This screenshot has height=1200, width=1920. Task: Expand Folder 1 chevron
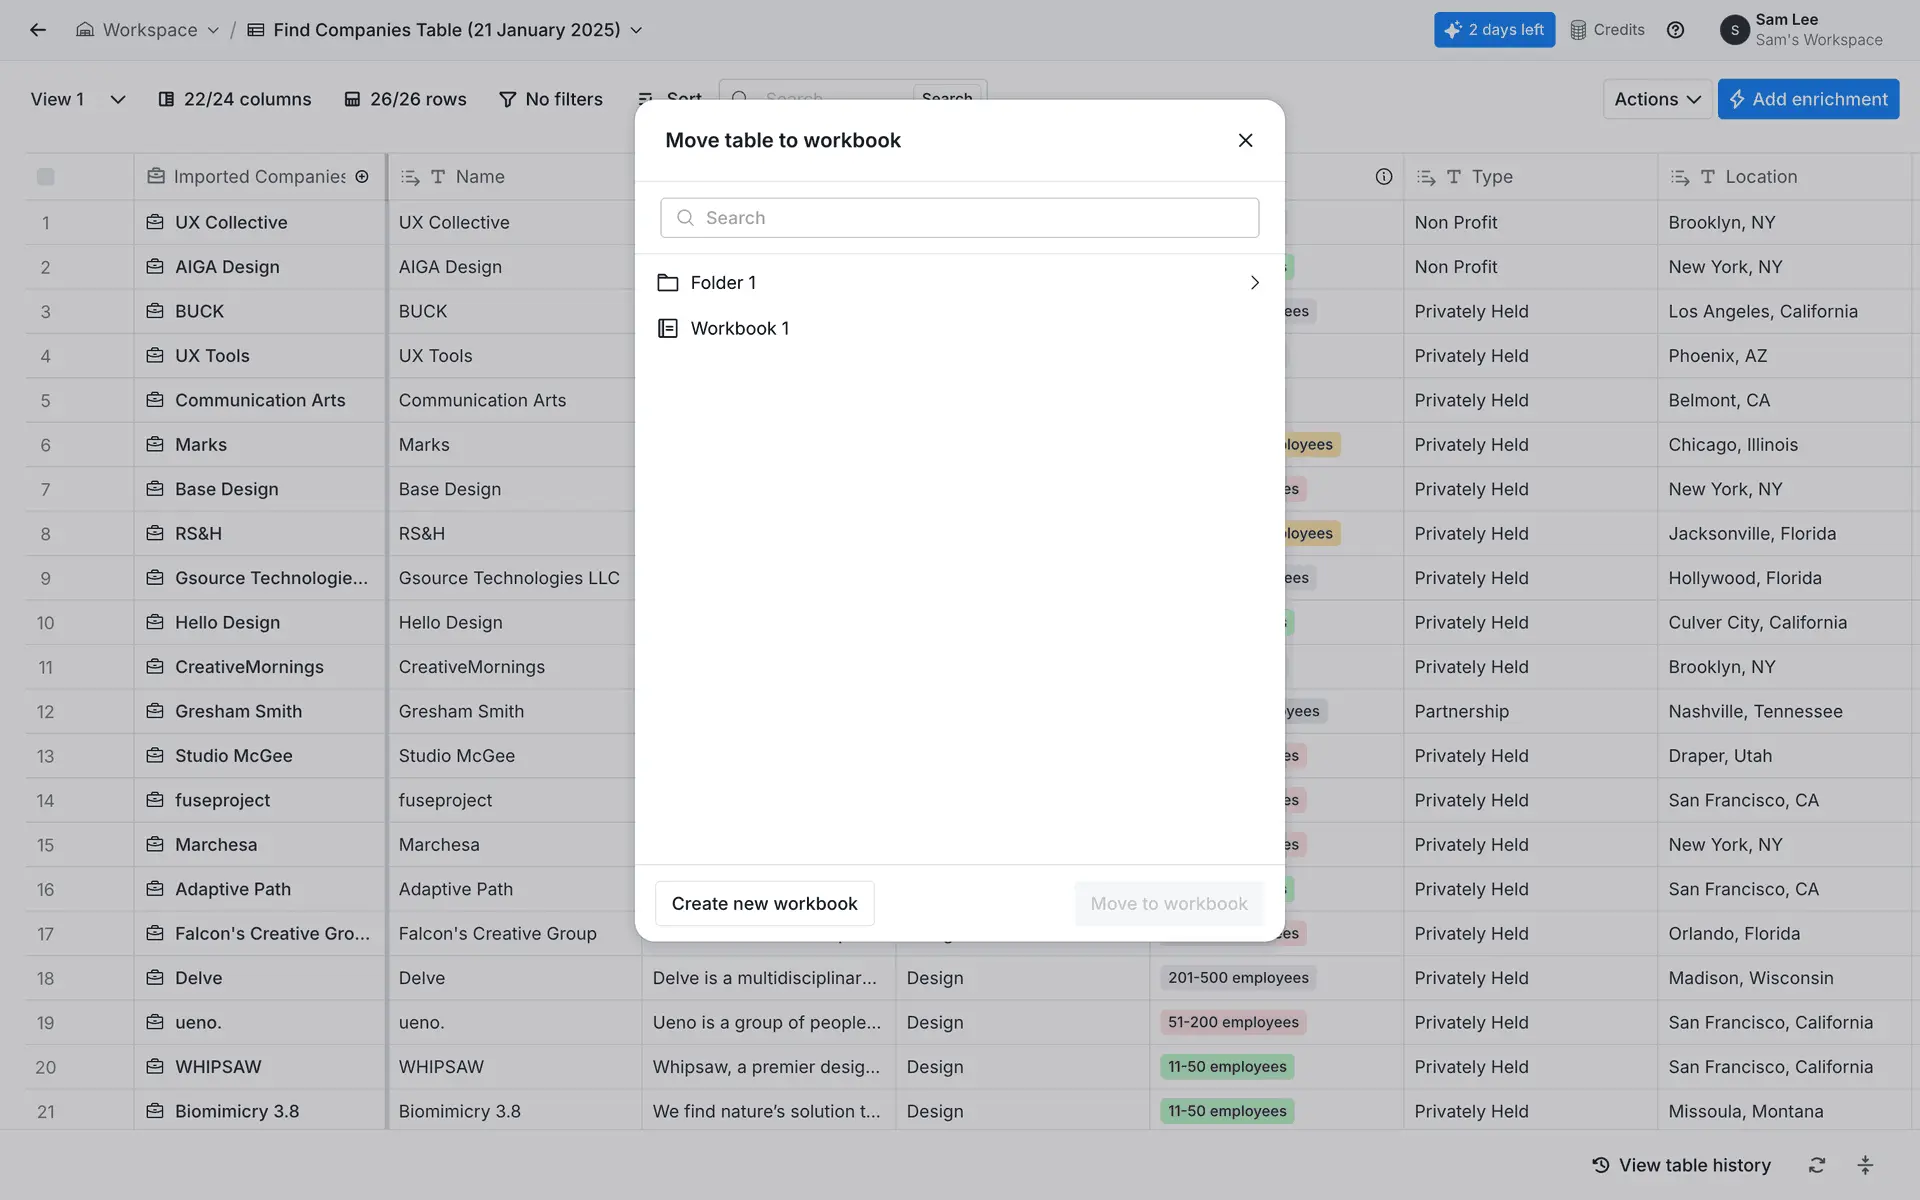(x=1254, y=283)
